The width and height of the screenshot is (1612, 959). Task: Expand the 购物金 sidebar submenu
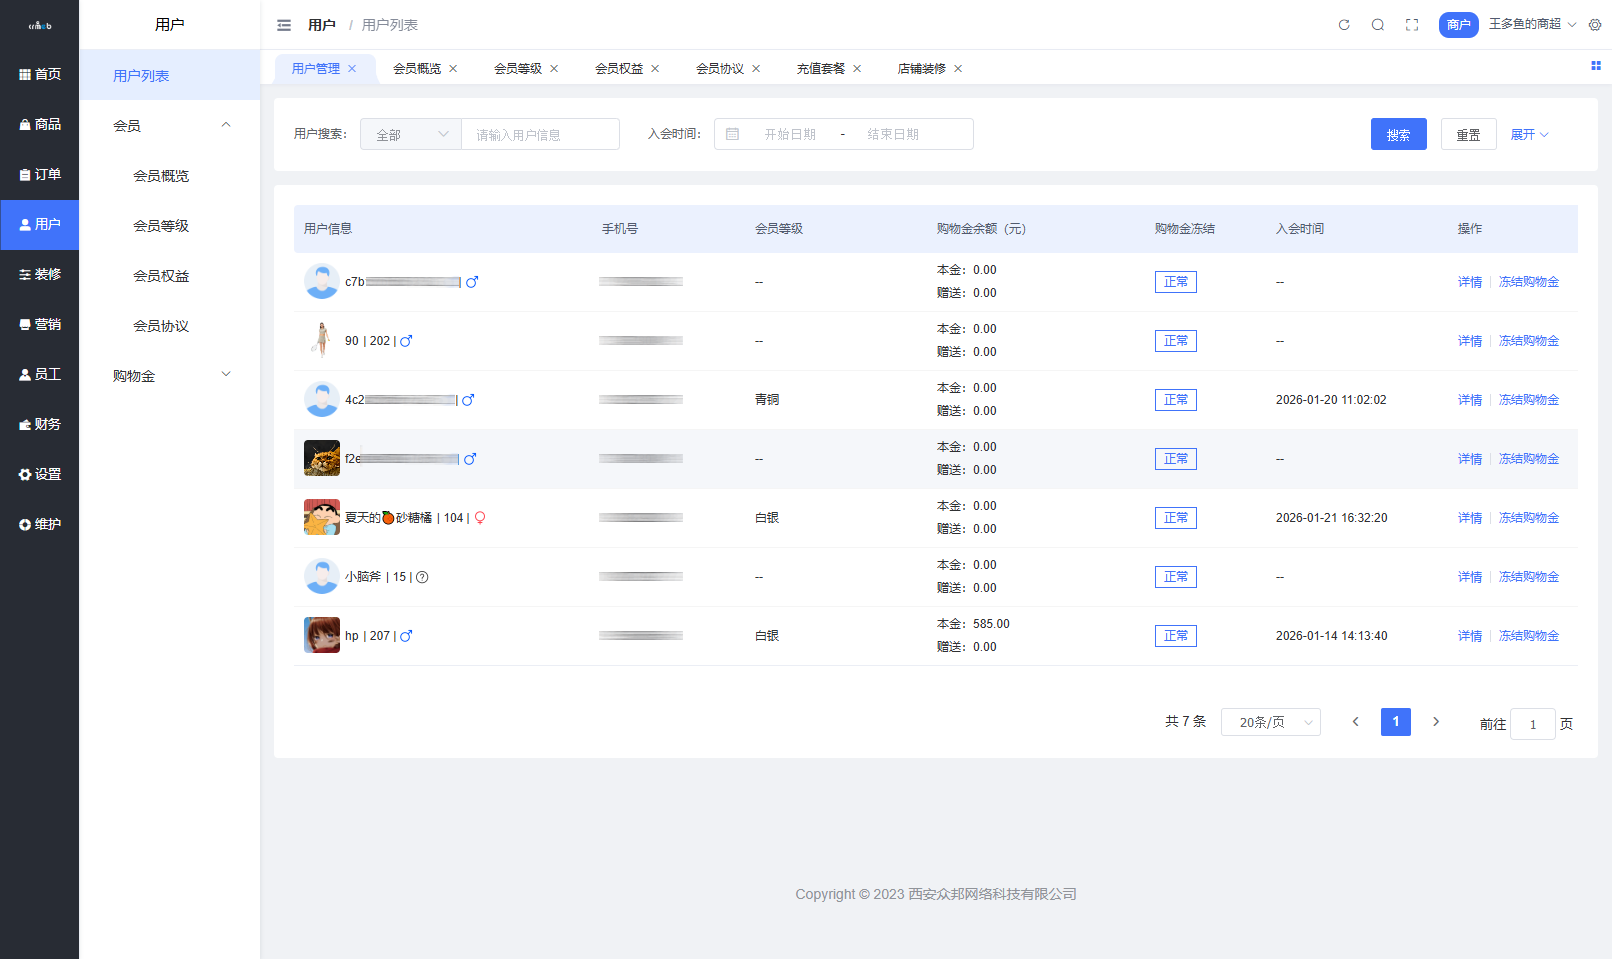click(226, 375)
